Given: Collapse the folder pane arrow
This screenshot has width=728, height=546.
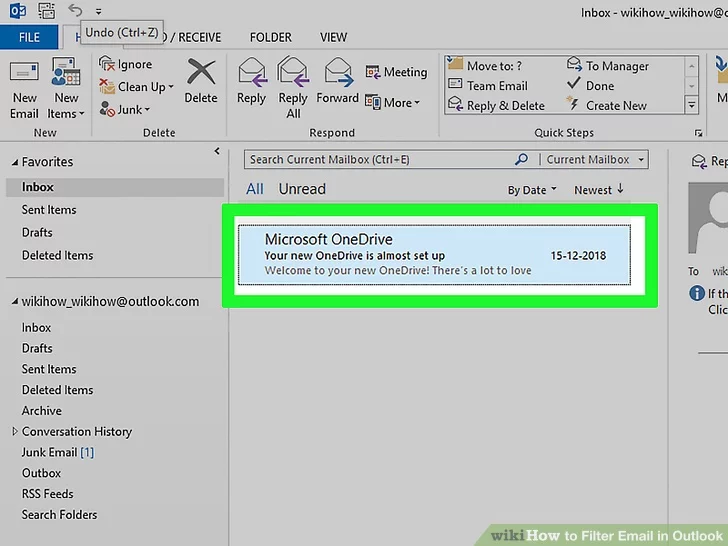Looking at the screenshot, I should pyautogui.click(x=217, y=151).
